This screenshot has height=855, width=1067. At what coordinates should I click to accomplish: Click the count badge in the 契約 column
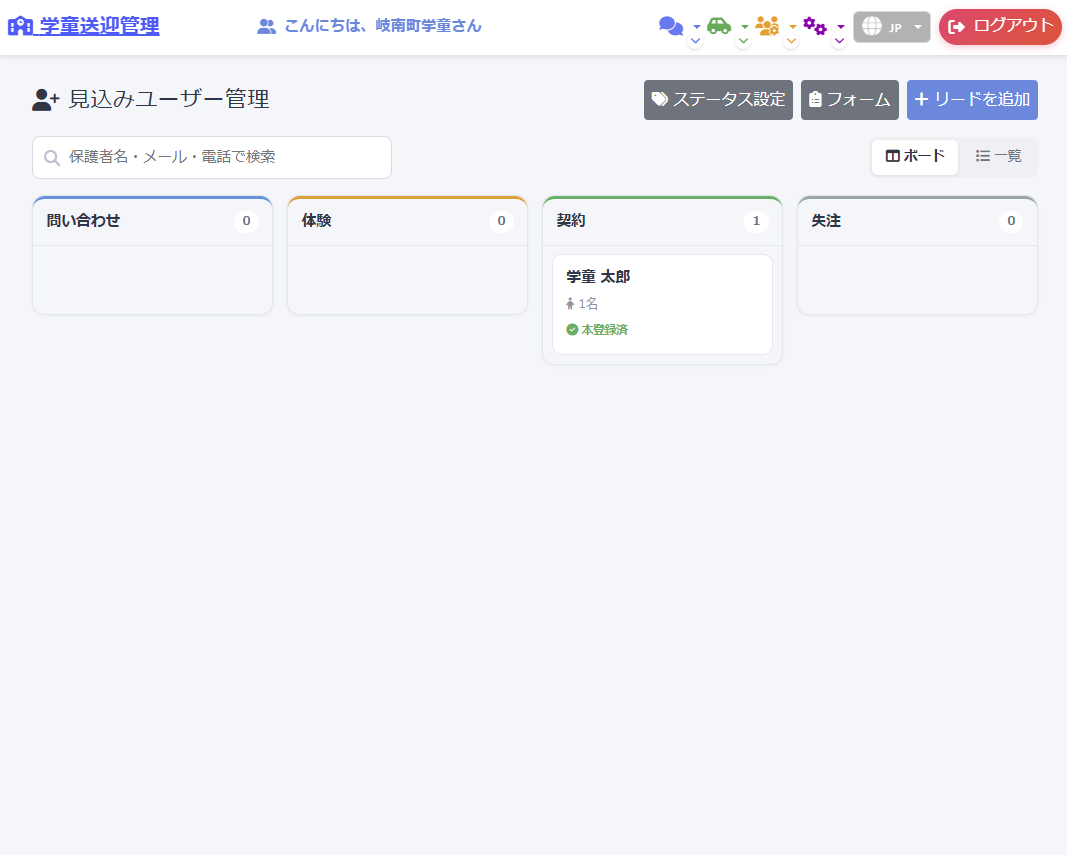click(756, 221)
